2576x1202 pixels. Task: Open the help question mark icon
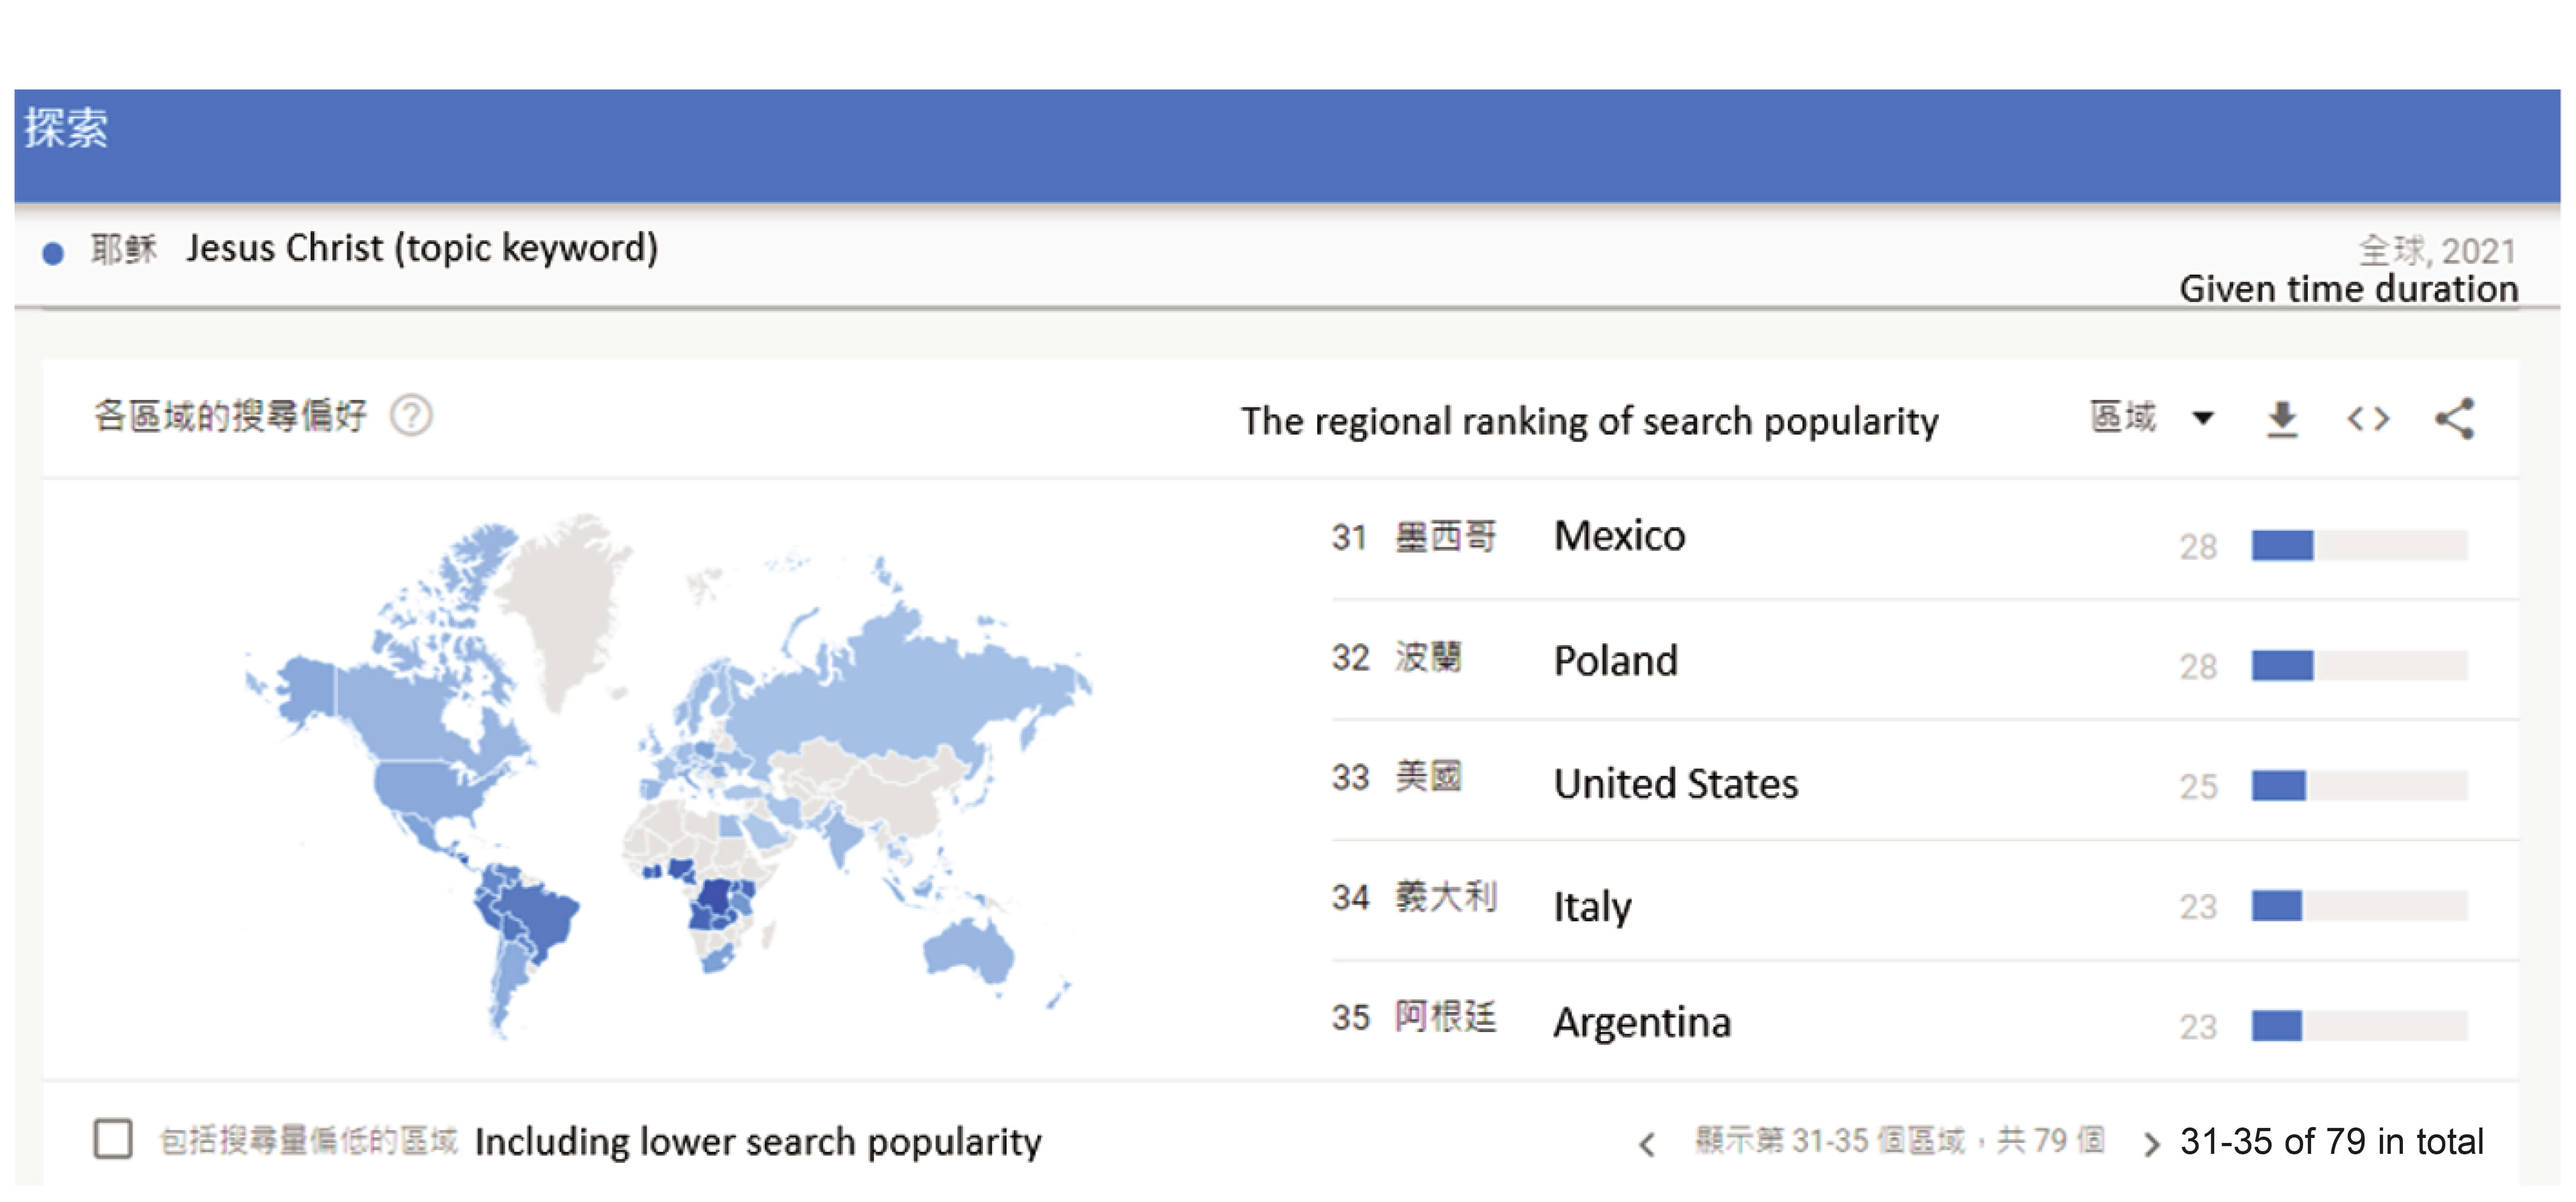411,416
